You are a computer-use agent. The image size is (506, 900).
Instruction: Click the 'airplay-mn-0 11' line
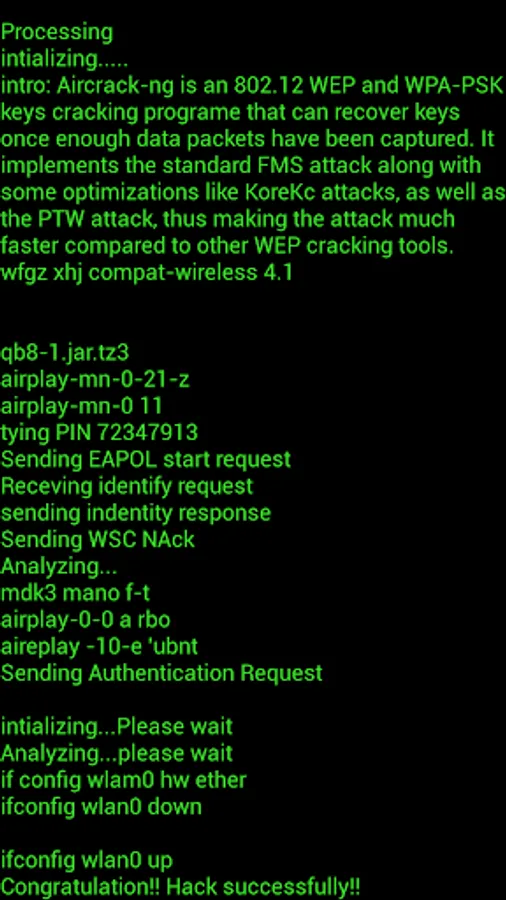pyautogui.click(x=81, y=406)
